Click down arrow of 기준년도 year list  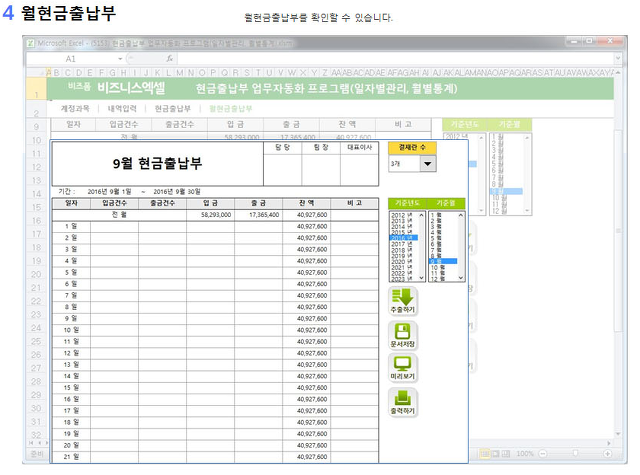click(x=421, y=277)
